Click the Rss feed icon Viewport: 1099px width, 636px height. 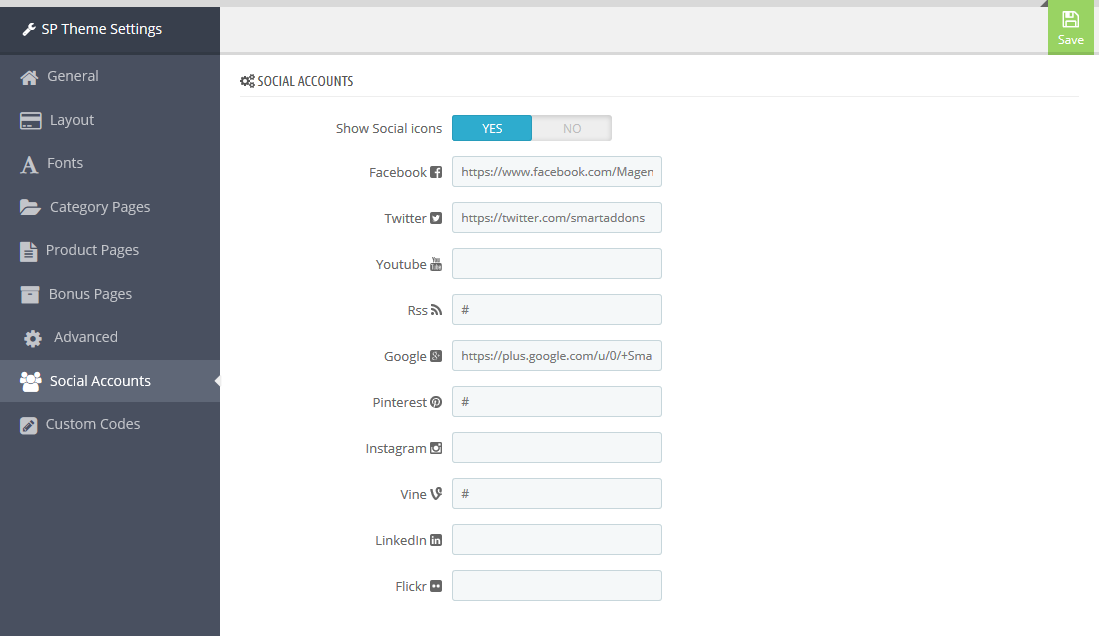coord(436,310)
